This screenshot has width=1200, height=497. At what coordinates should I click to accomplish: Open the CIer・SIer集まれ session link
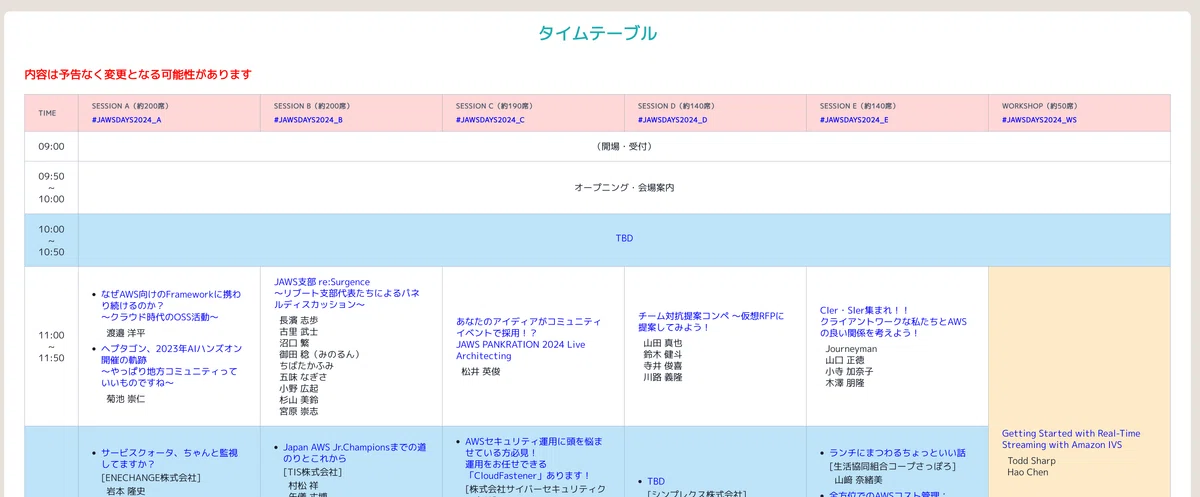pyautogui.click(x=893, y=321)
